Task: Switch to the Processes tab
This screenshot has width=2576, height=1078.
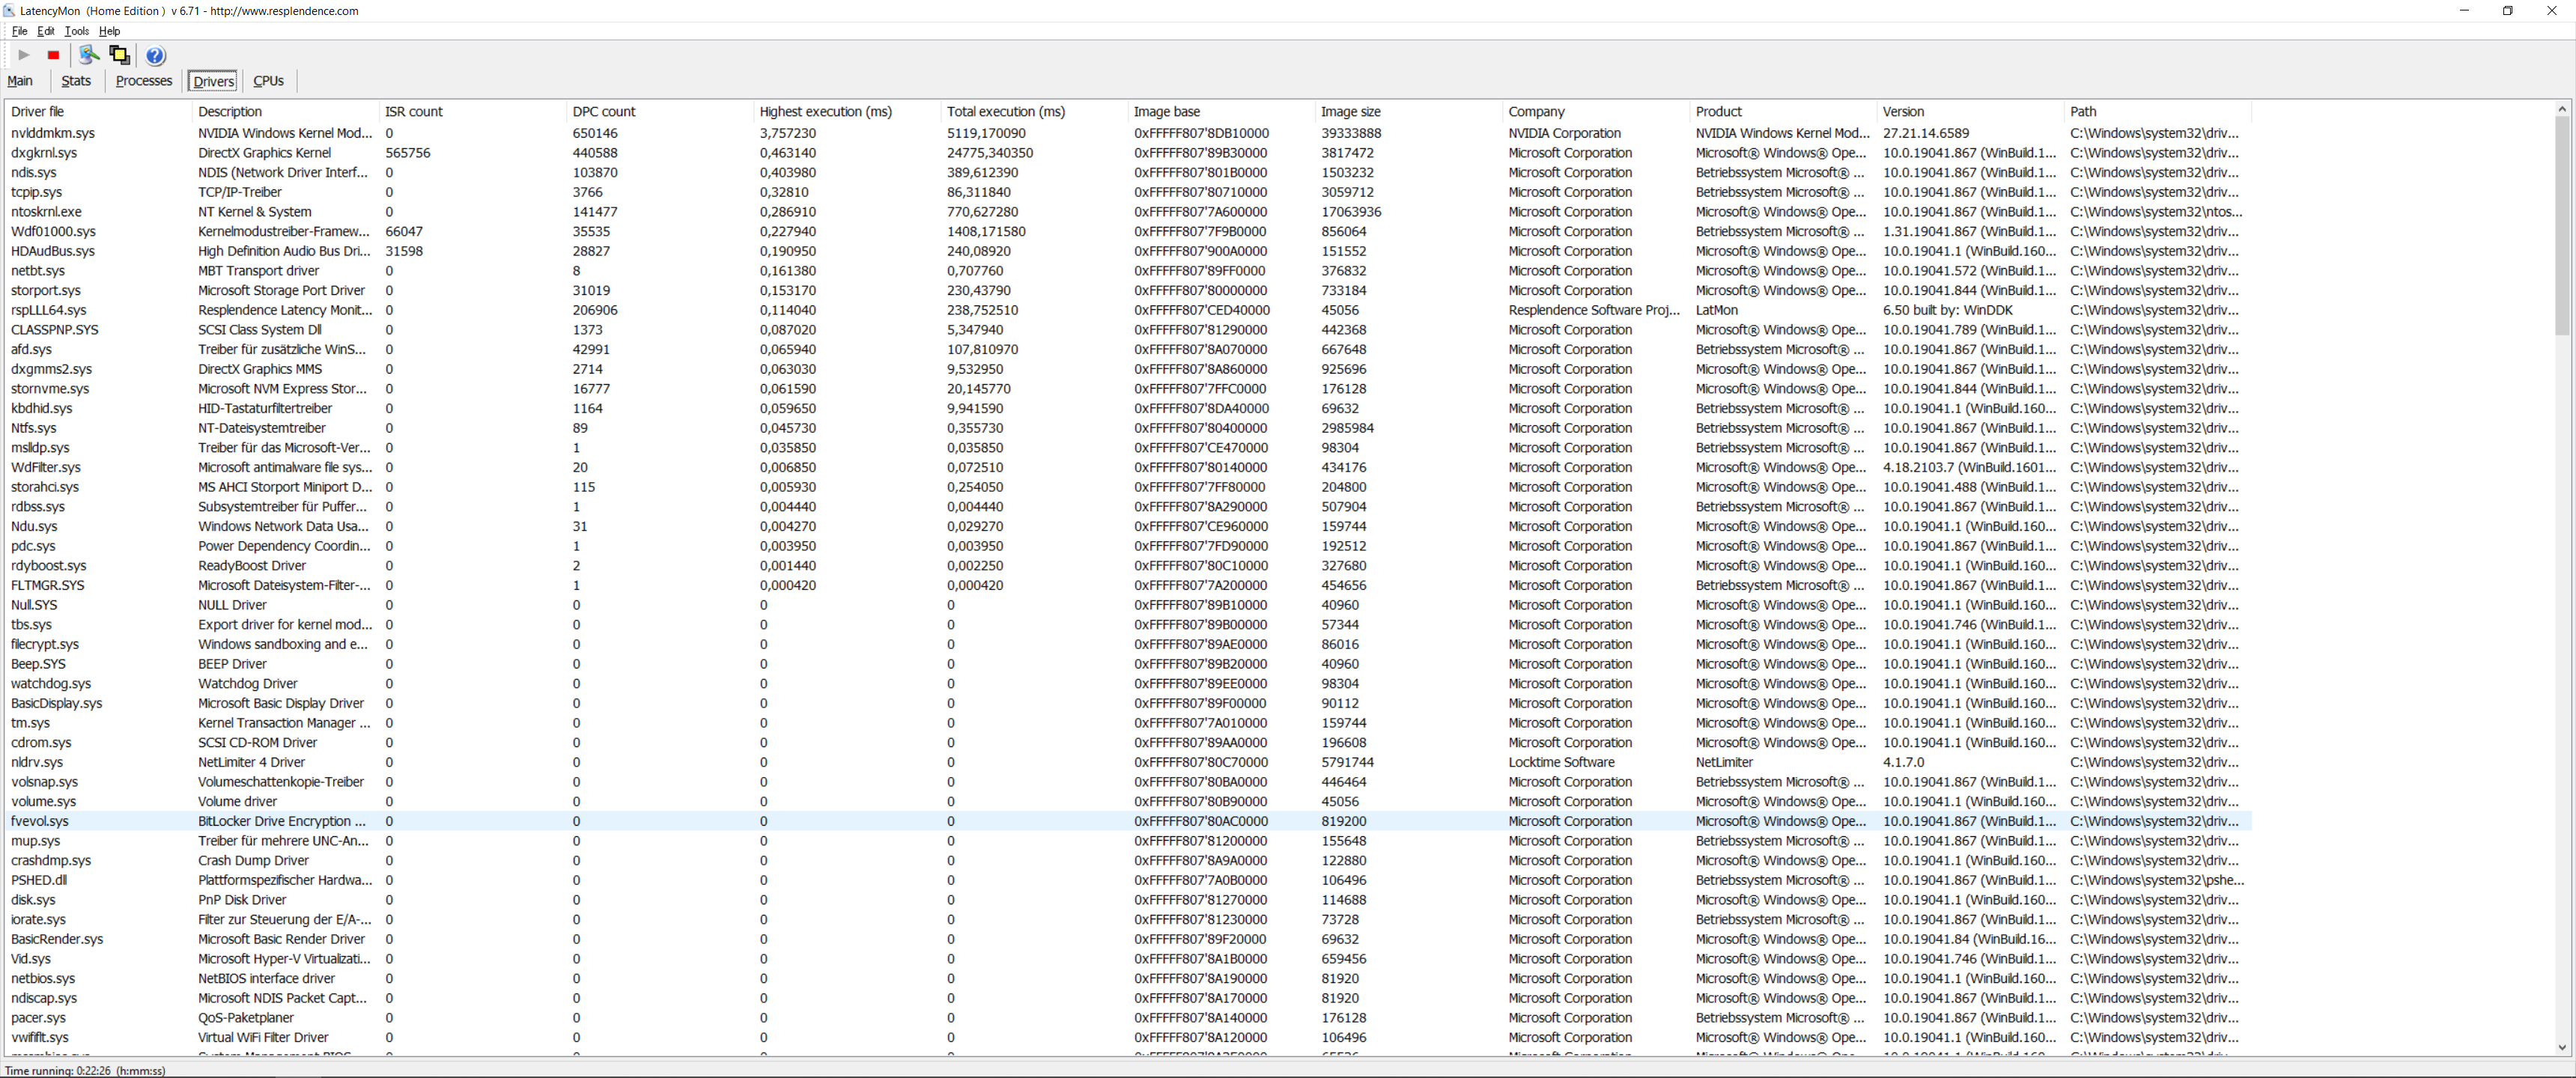Action: point(144,81)
